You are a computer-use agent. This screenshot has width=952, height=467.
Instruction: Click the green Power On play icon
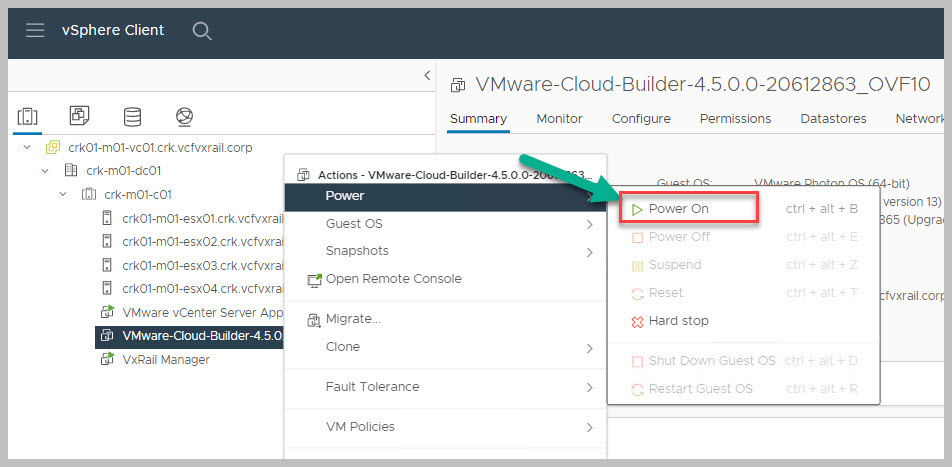pos(637,210)
